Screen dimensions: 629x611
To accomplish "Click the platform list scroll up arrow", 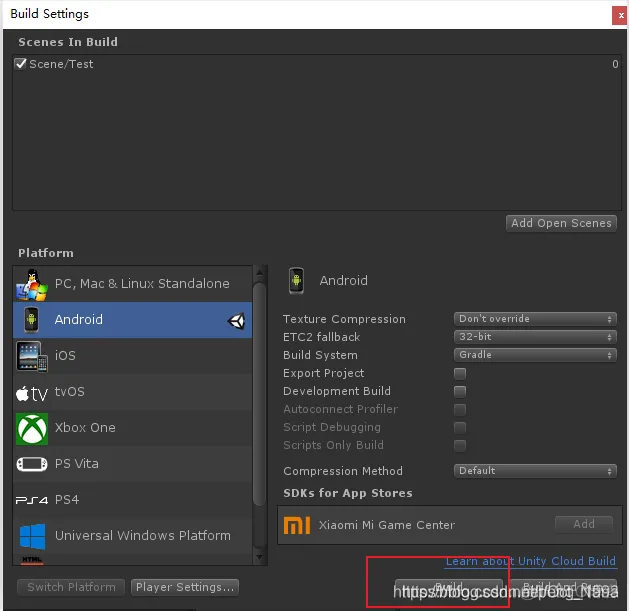I will (x=260, y=273).
